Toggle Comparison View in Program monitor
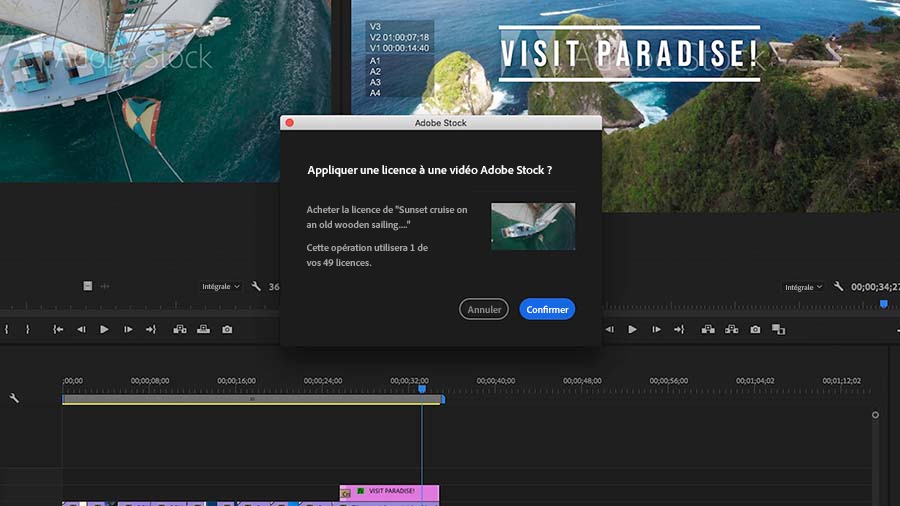 tap(778, 329)
